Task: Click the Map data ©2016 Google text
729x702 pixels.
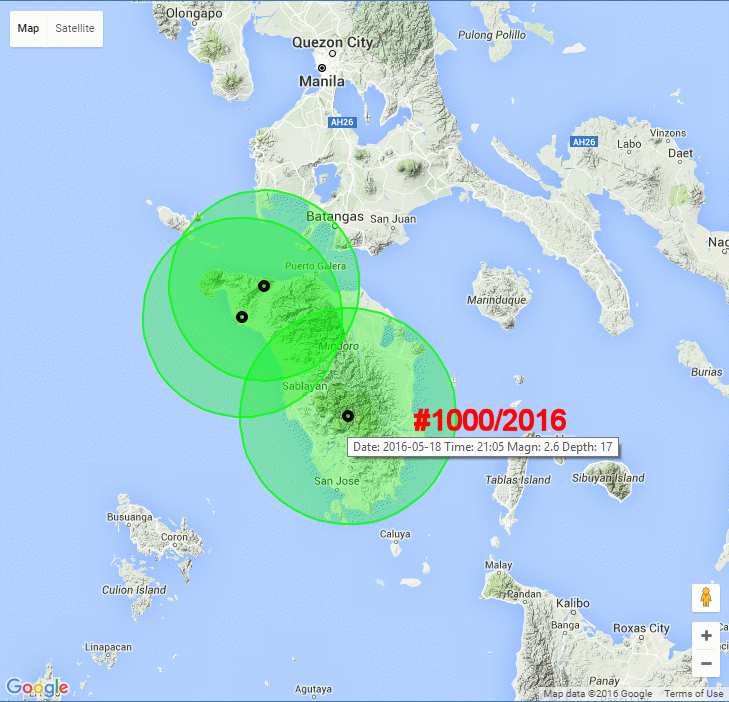Action: [x=598, y=694]
